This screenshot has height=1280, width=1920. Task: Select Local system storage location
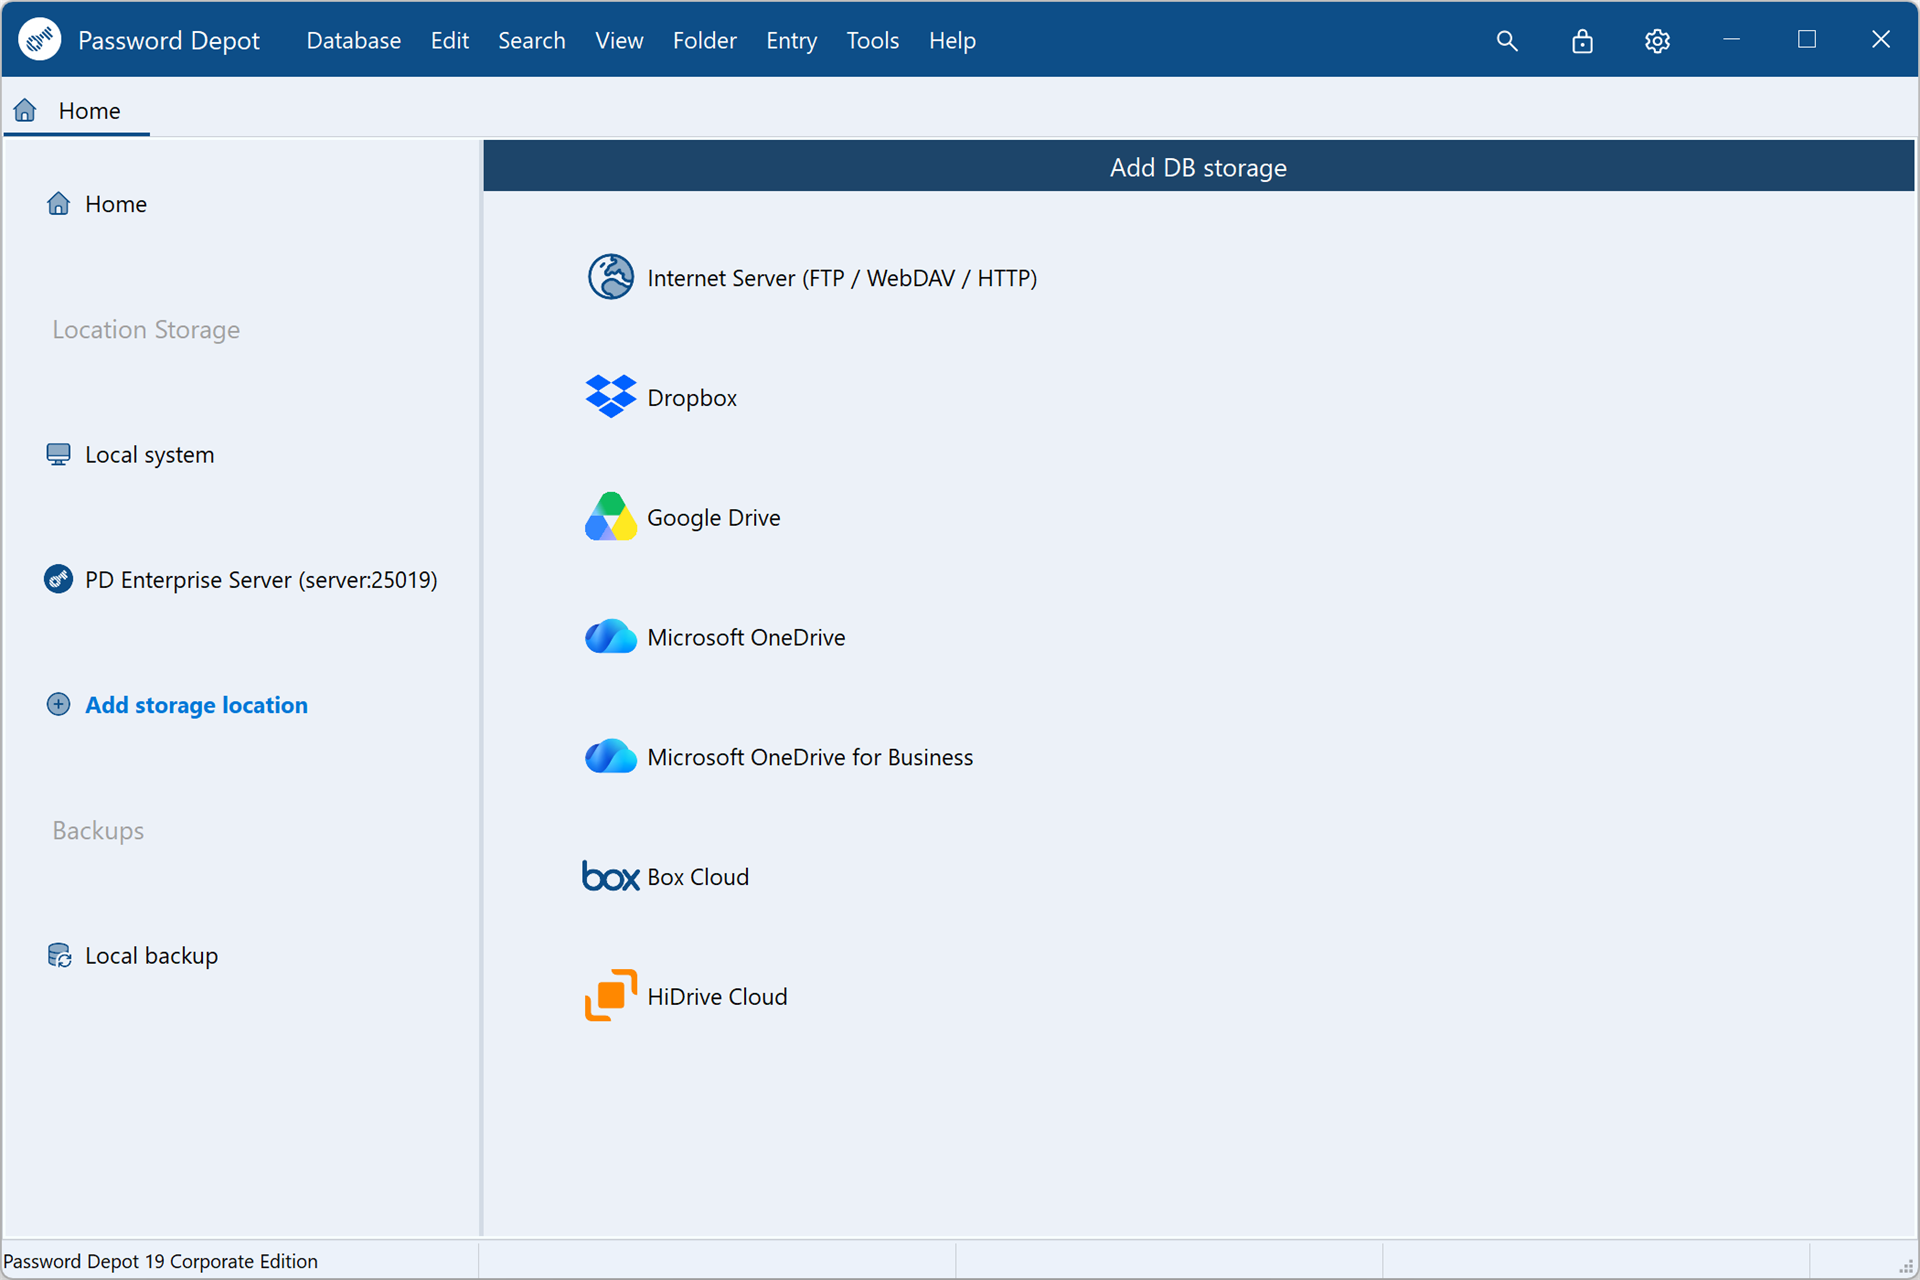tap(150, 455)
